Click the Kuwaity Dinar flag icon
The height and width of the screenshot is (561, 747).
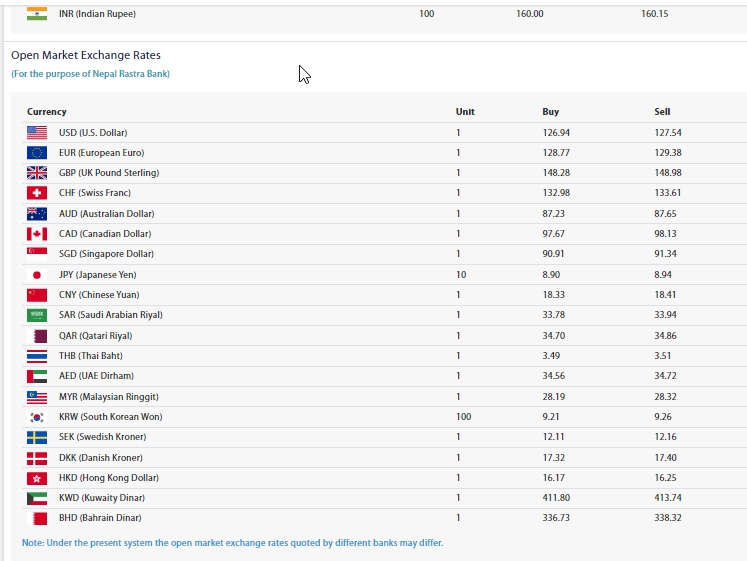(x=37, y=498)
